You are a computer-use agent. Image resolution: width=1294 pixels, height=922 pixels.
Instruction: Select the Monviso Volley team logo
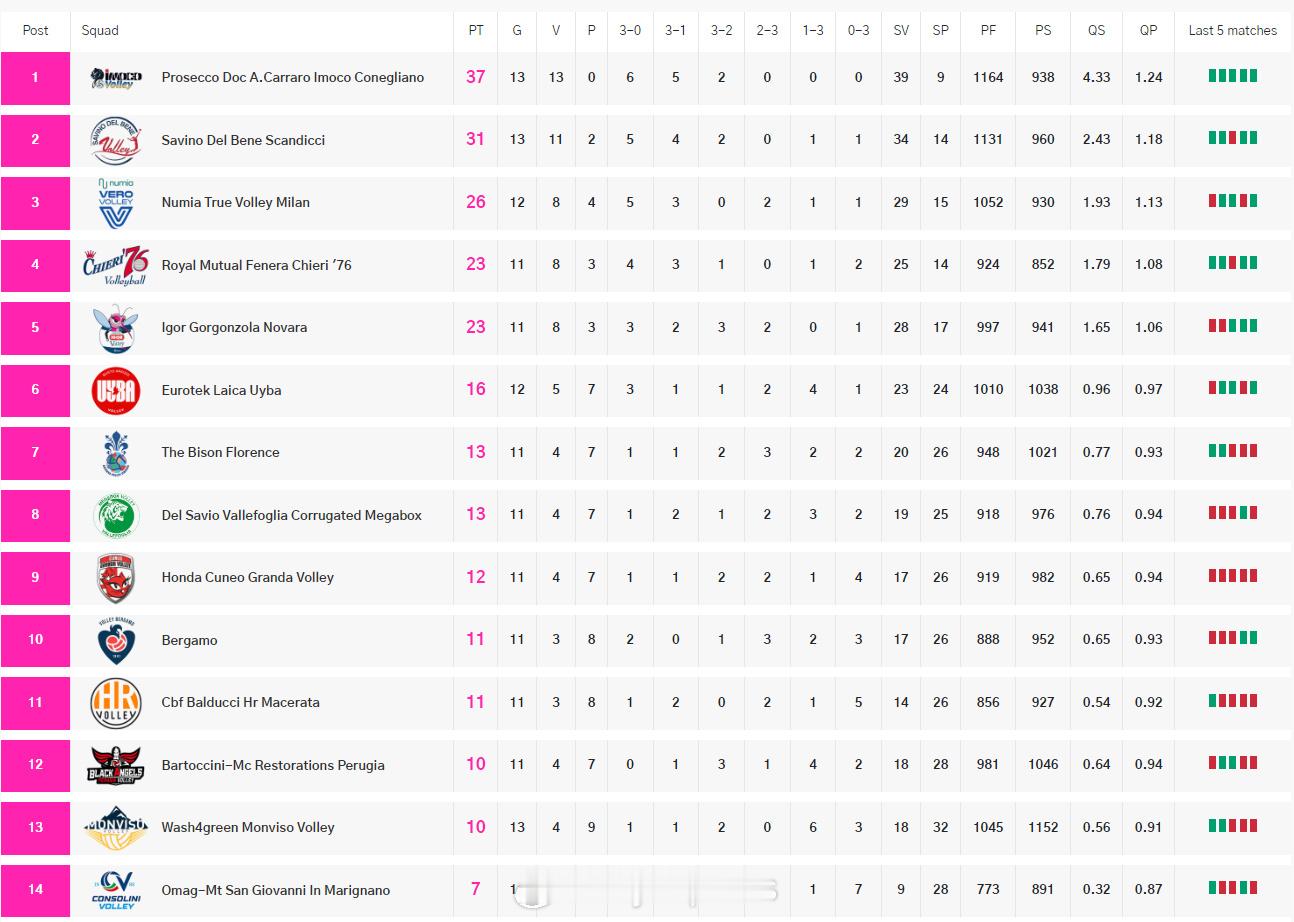click(x=116, y=828)
